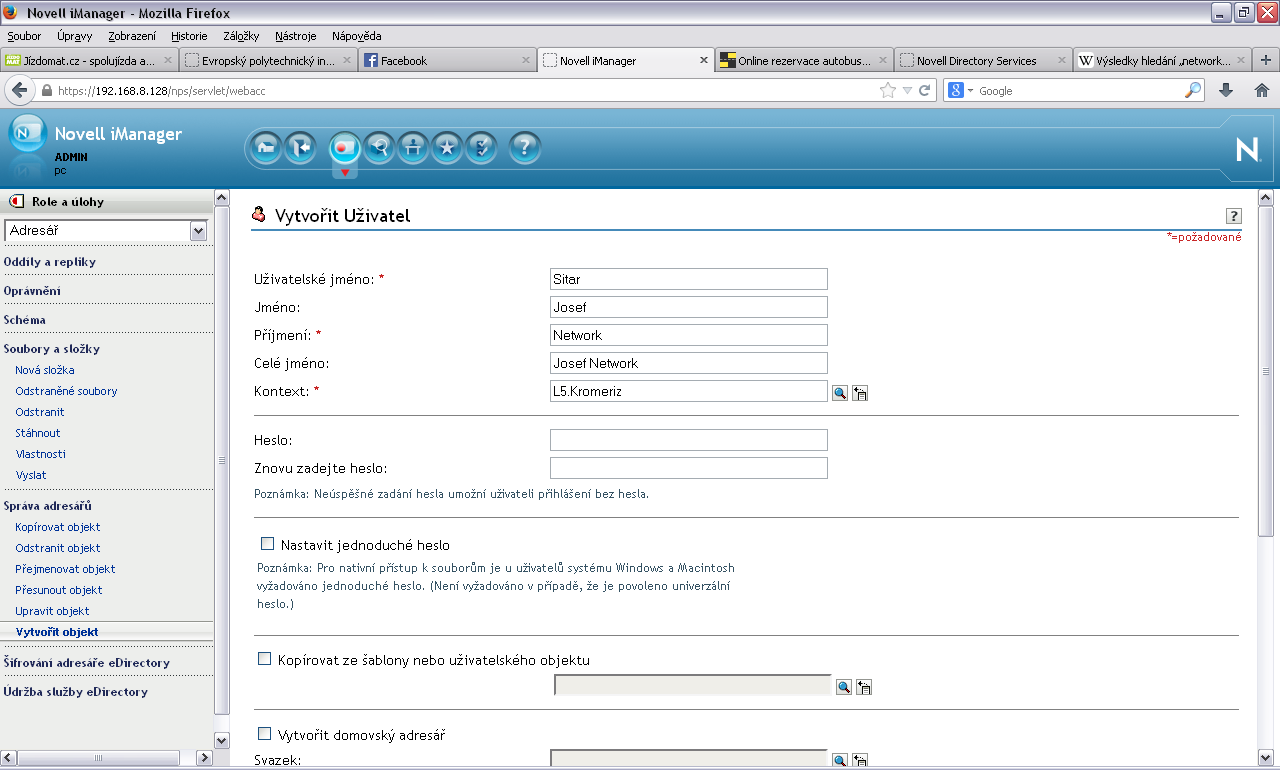Expand Oddíly a repliky section

click(x=50, y=262)
